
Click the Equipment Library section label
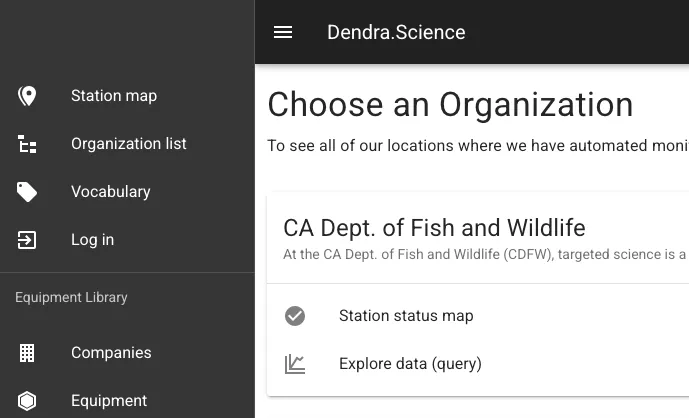[x=71, y=298]
